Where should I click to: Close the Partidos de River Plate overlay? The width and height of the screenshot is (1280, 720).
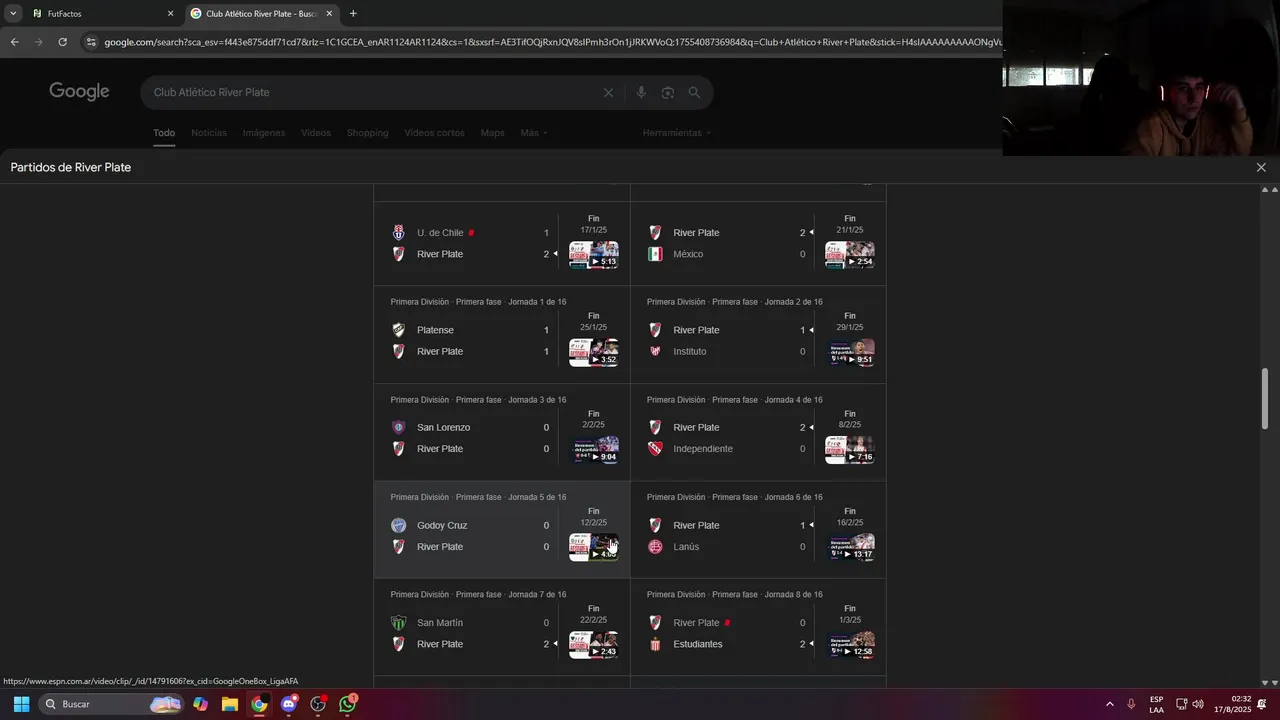tap(1261, 167)
